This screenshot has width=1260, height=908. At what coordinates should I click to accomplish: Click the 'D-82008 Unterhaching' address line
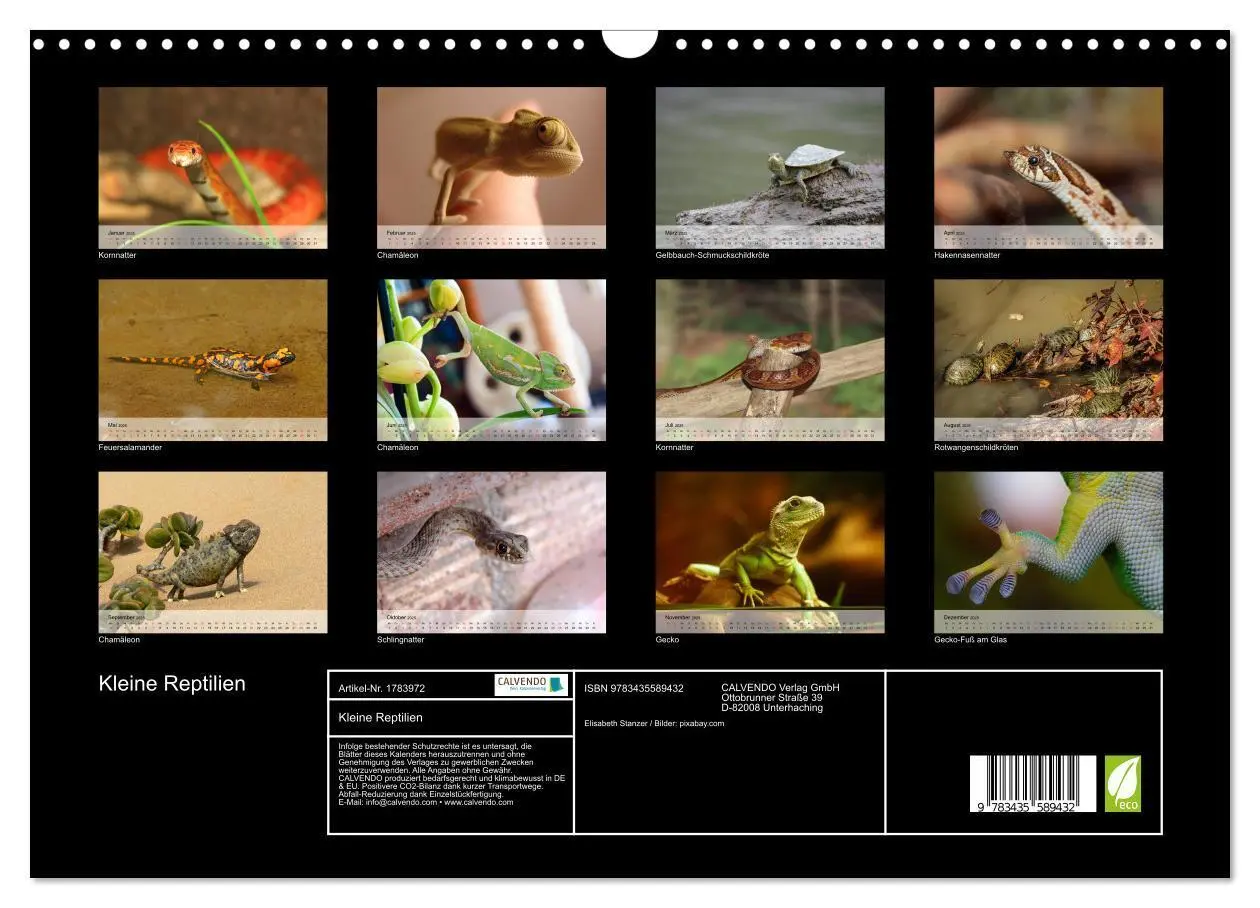point(772,708)
